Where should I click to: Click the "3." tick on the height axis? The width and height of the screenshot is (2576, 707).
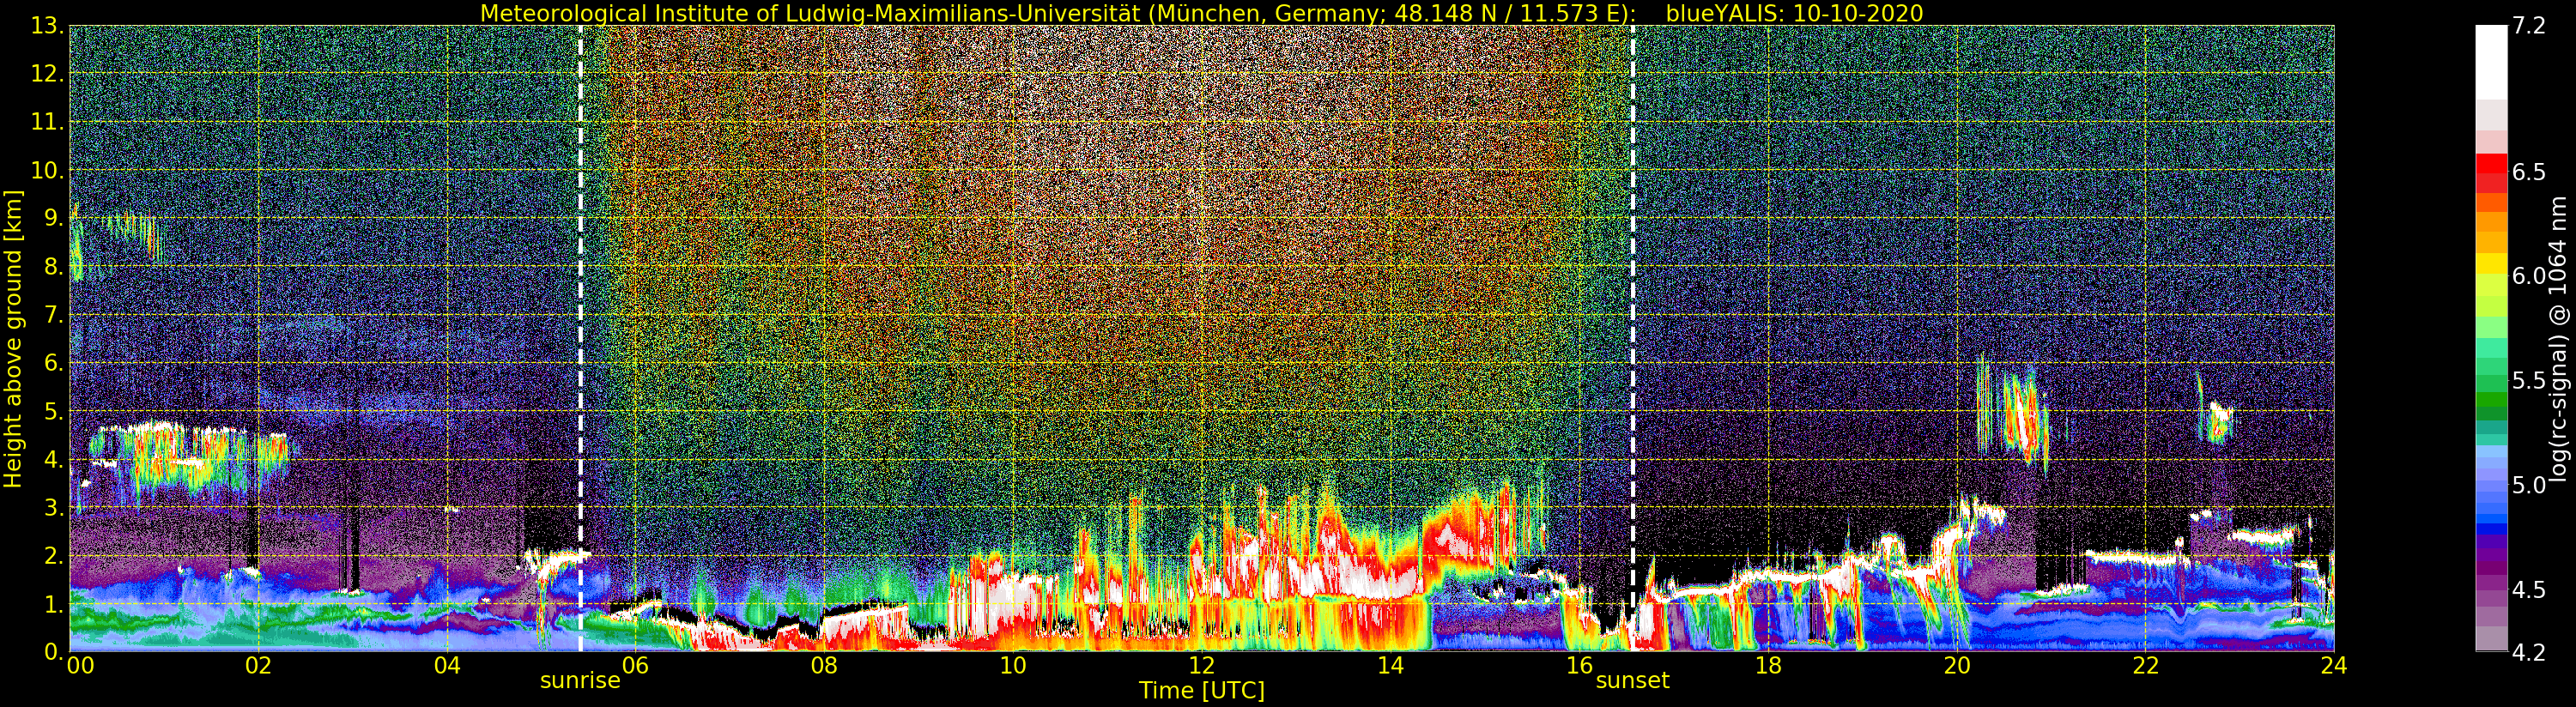coord(54,507)
